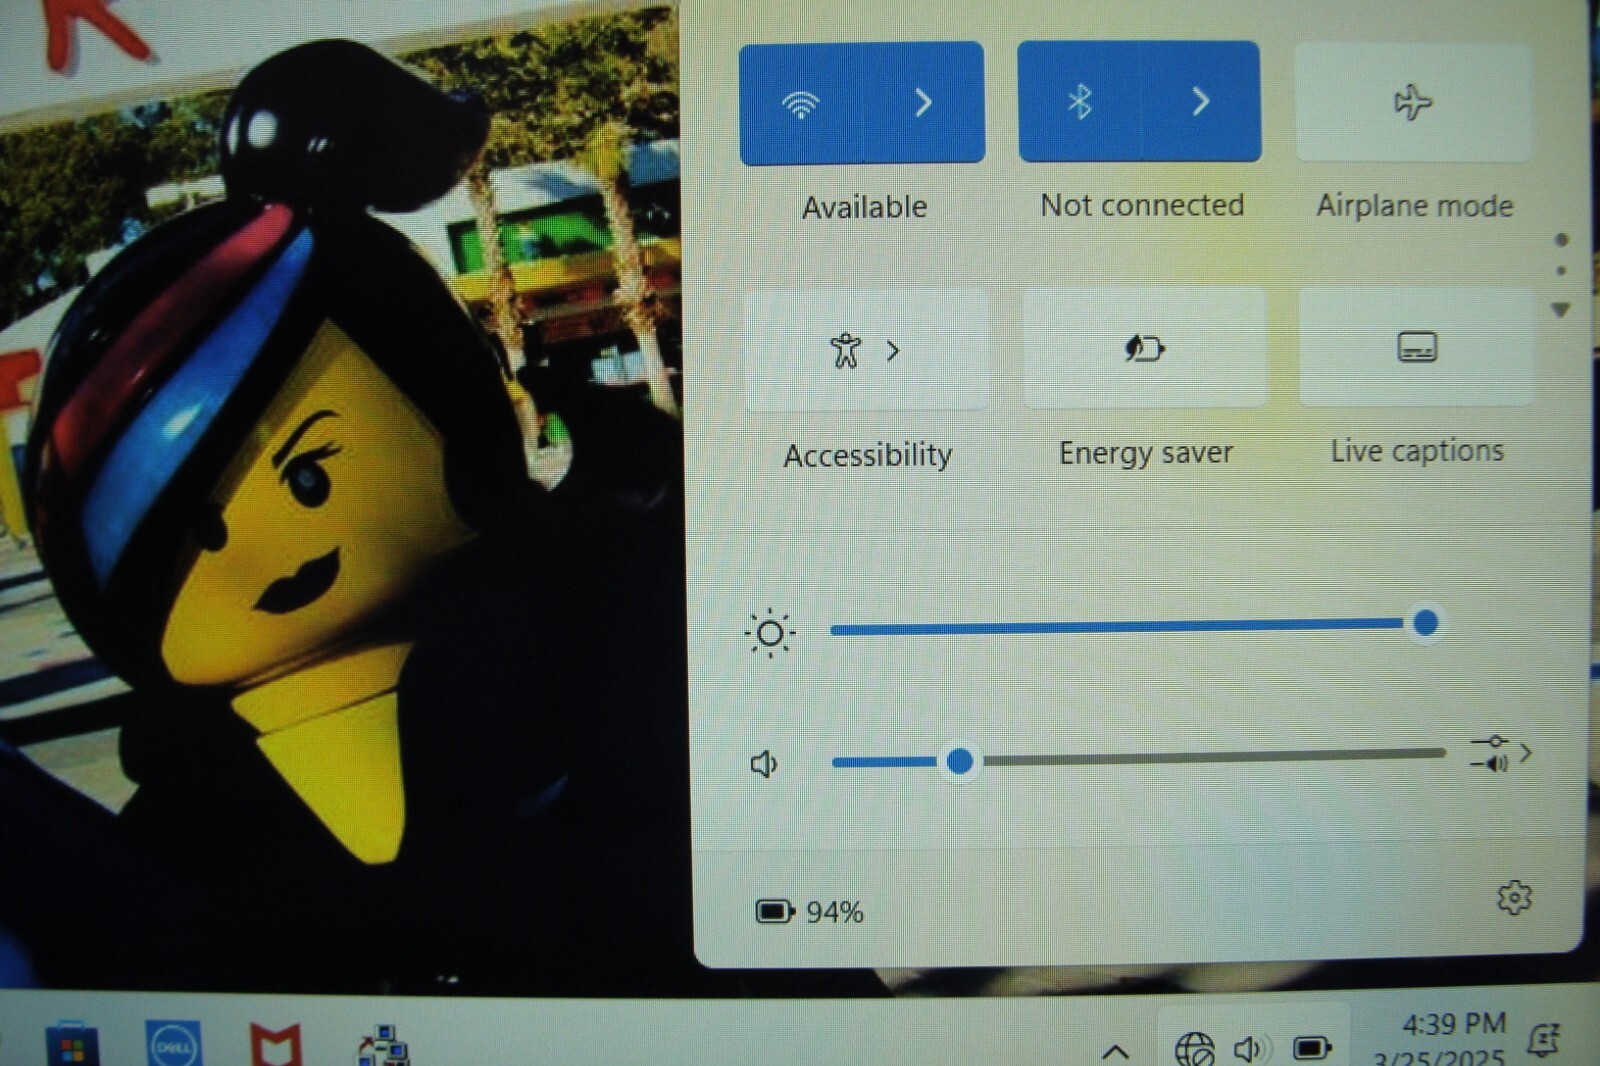This screenshot has width=1600, height=1066.
Task: Click the volume slider thumb
Action: click(960, 761)
